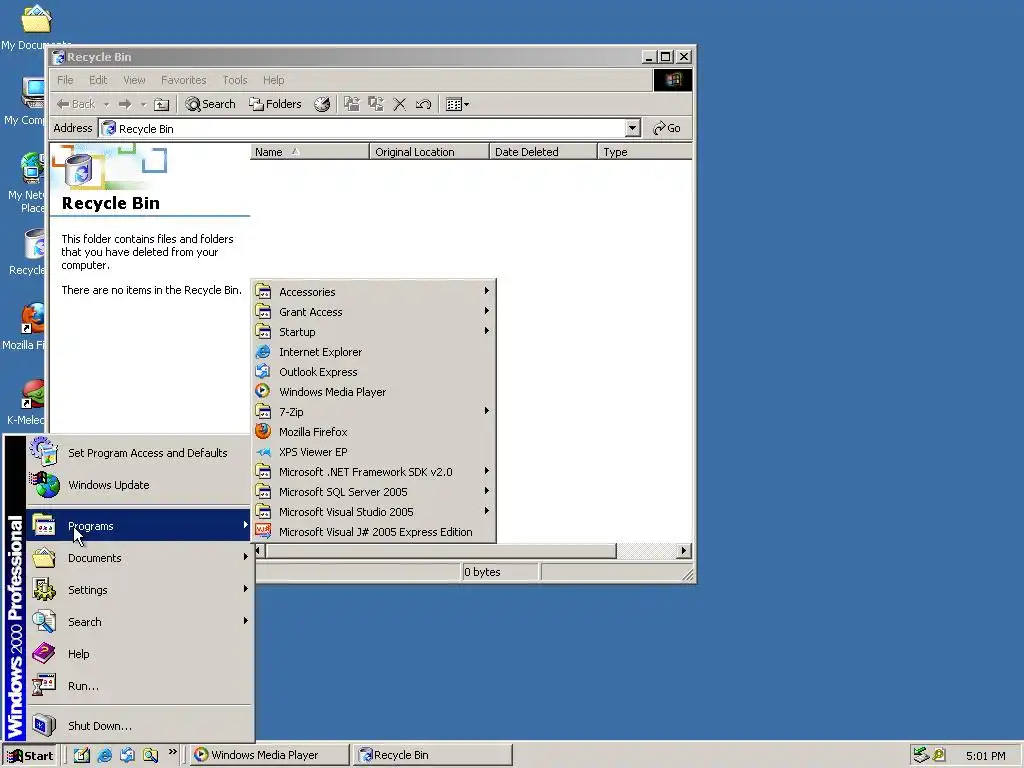
Task: Switch to Windows Media Player taskbar button
Action: point(270,756)
